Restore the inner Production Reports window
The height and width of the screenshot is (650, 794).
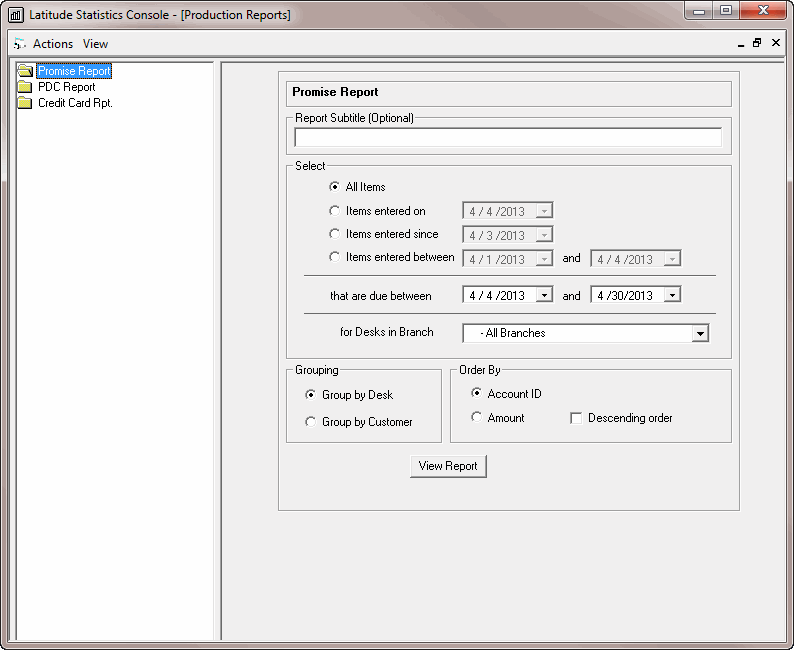[x=757, y=43]
